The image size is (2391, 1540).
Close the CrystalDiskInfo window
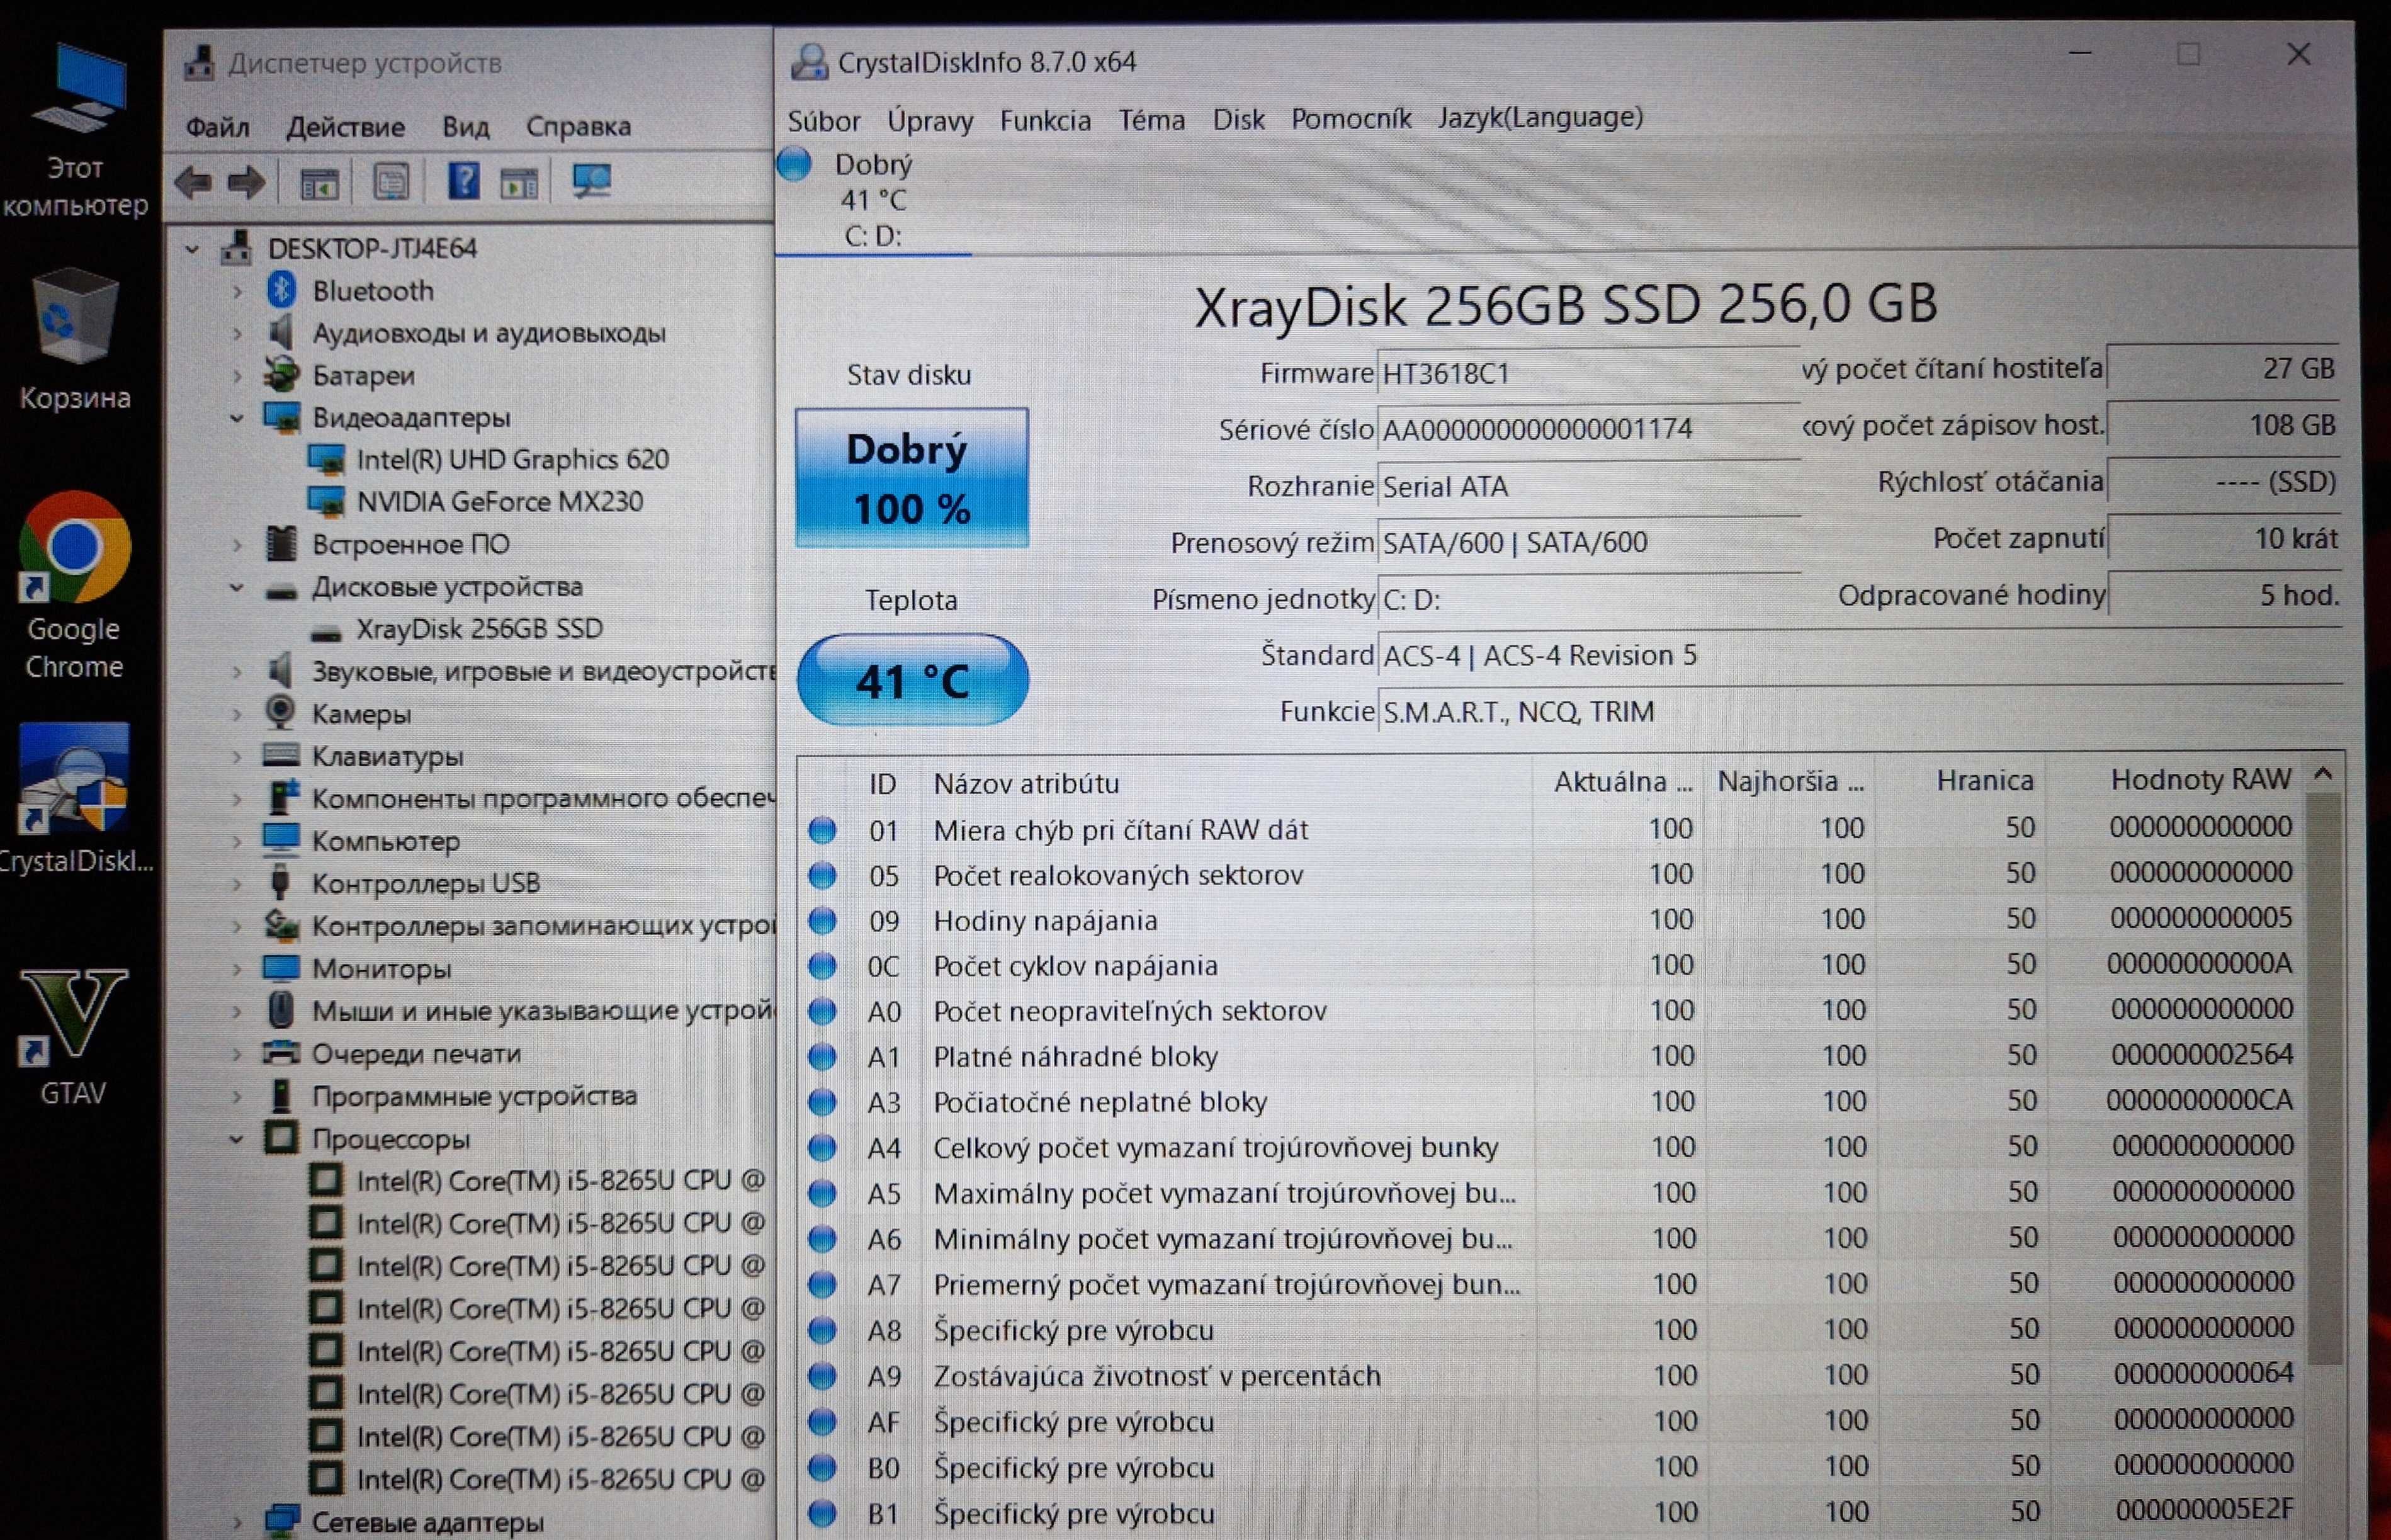pos(2298,54)
